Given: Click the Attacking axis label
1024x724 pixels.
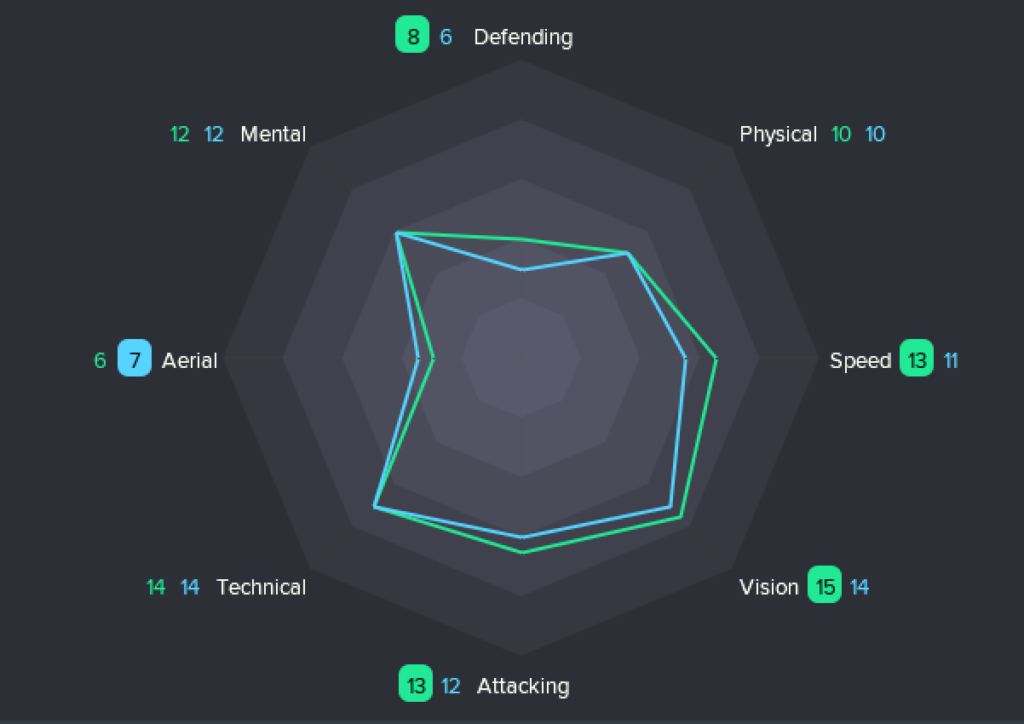Looking at the screenshot, I should 523,686.
